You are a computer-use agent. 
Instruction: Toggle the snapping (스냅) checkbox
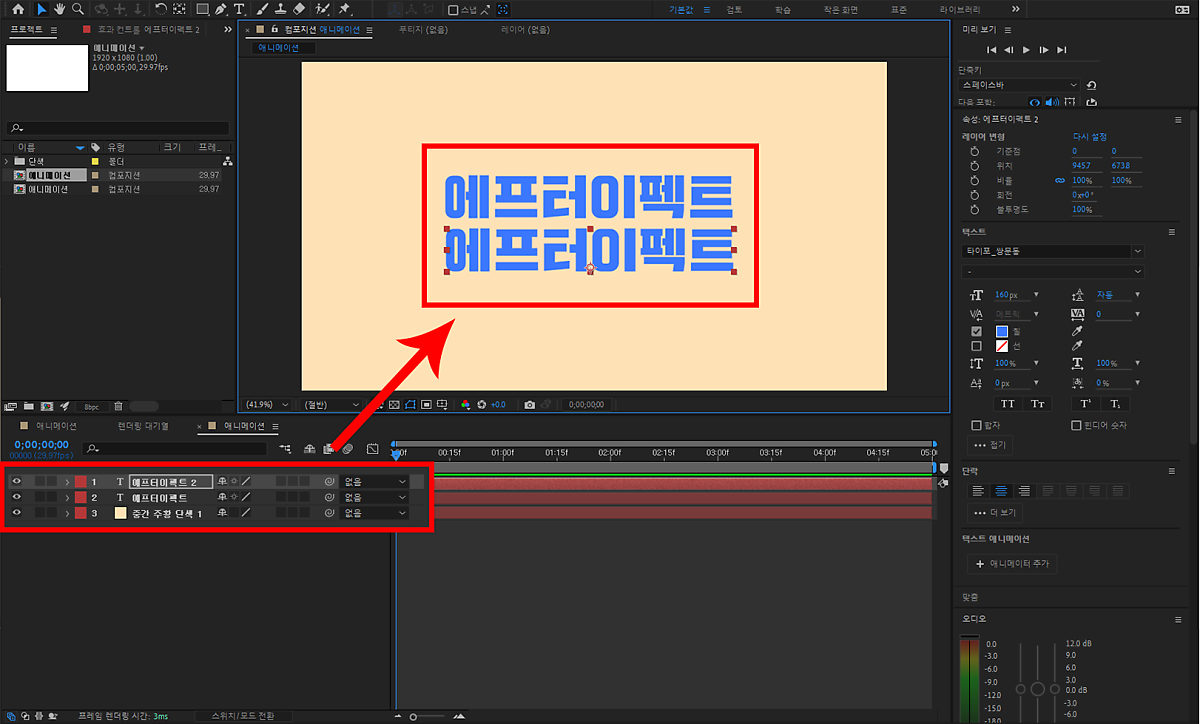453,10
